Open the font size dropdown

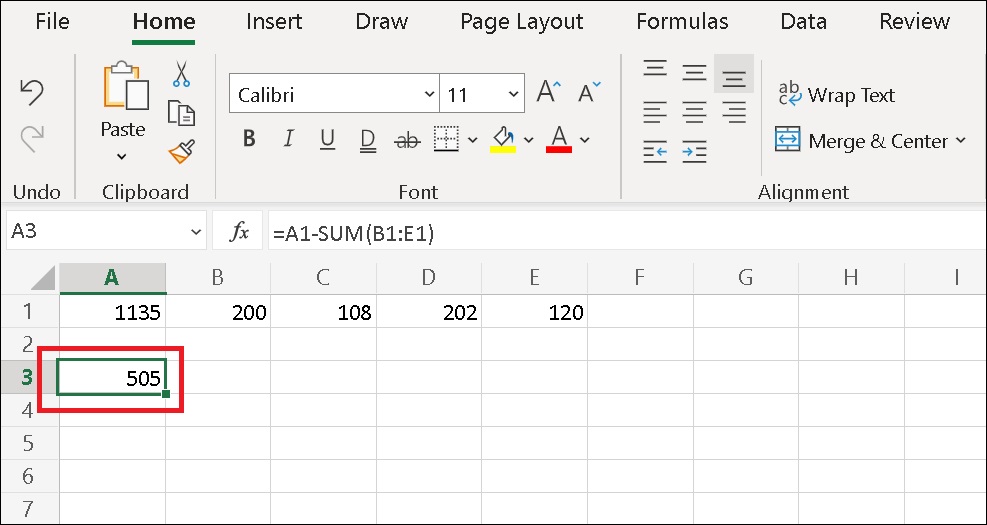[x=514, y=95]
